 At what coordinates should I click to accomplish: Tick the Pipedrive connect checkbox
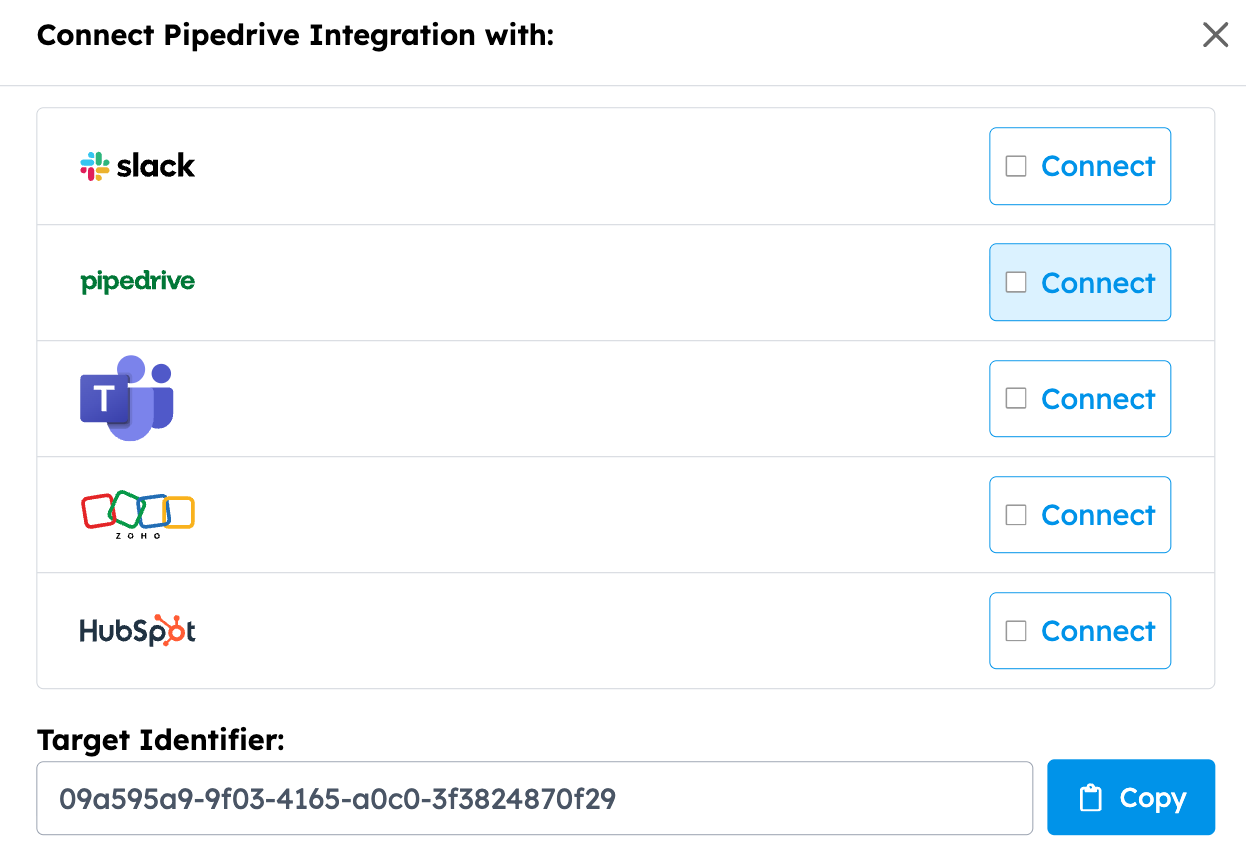coord(1016,282)
